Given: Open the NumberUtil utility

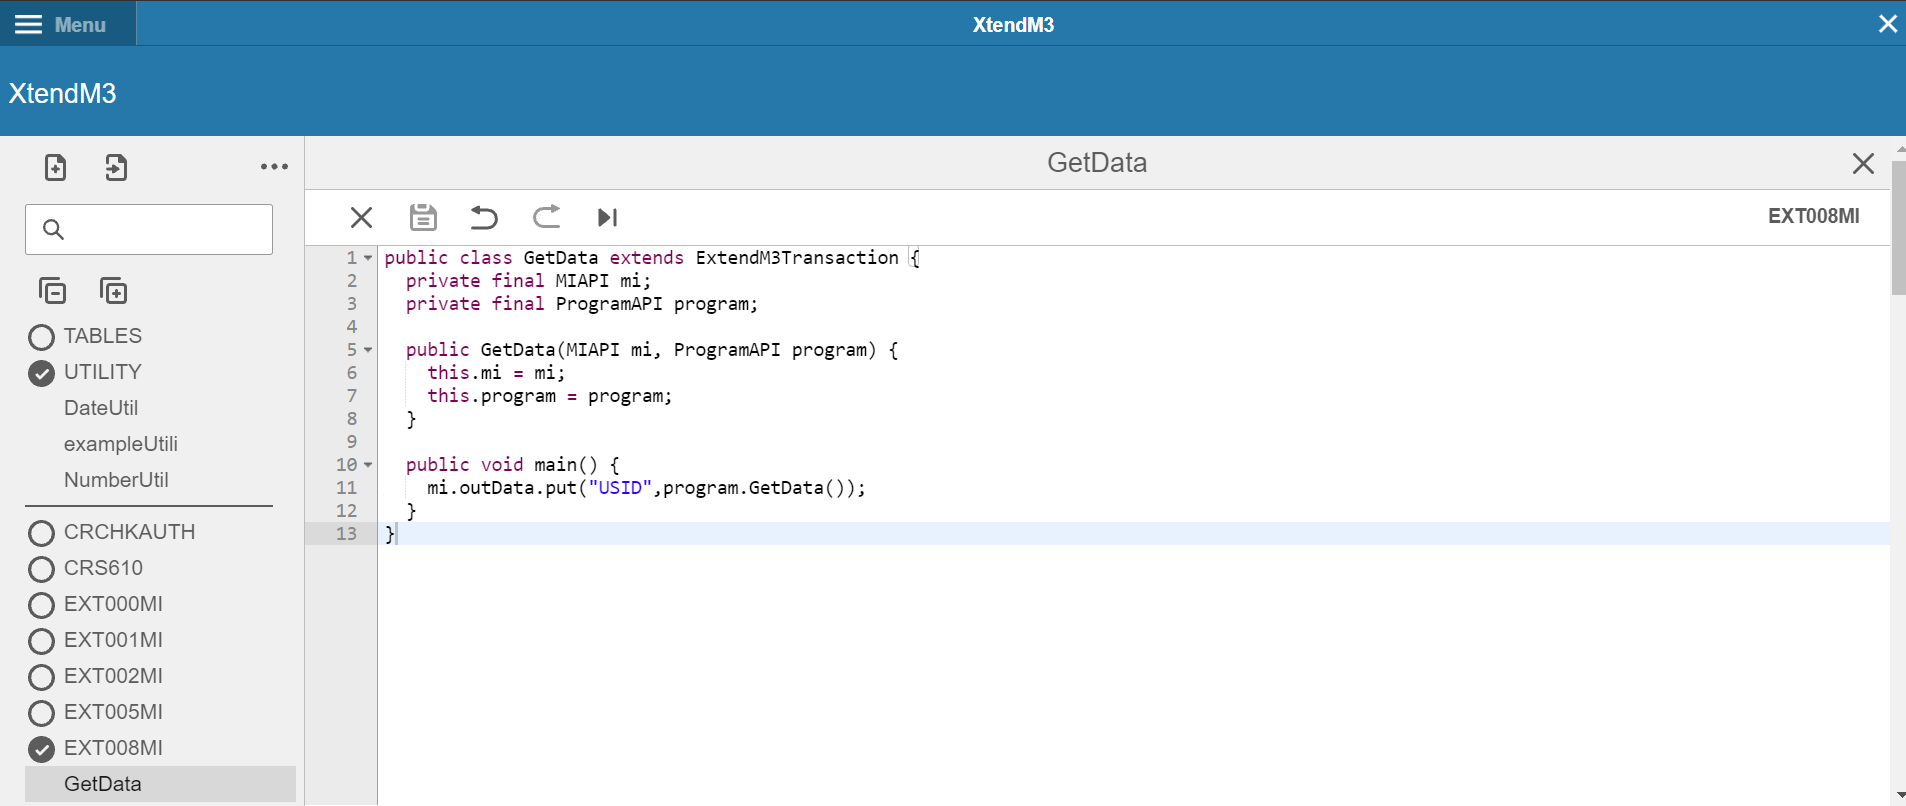Looking at the screenshot, I should pos(116,480).
